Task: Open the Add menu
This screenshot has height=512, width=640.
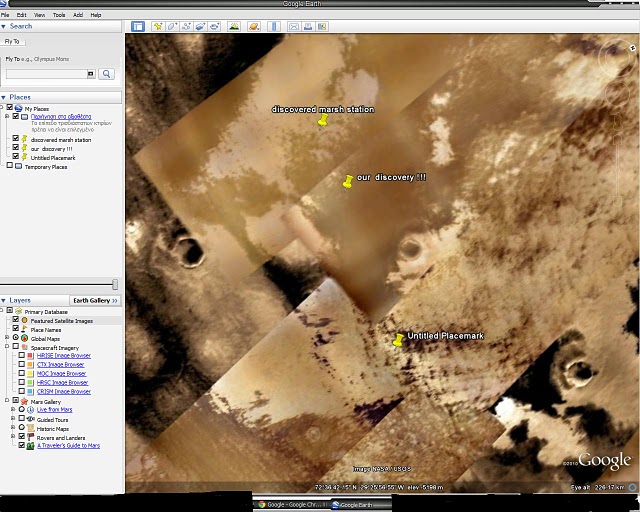Action: point(78,15)
